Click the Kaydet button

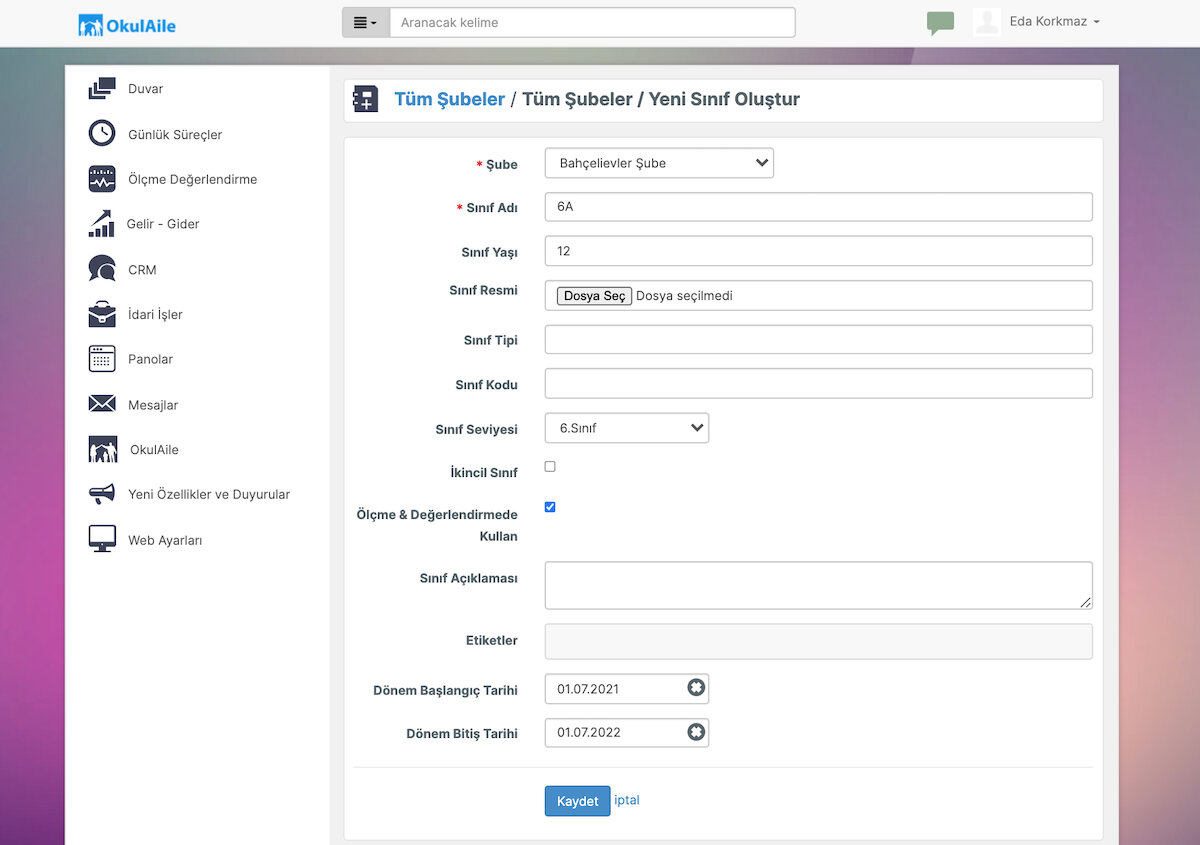[x=577, y=801]
